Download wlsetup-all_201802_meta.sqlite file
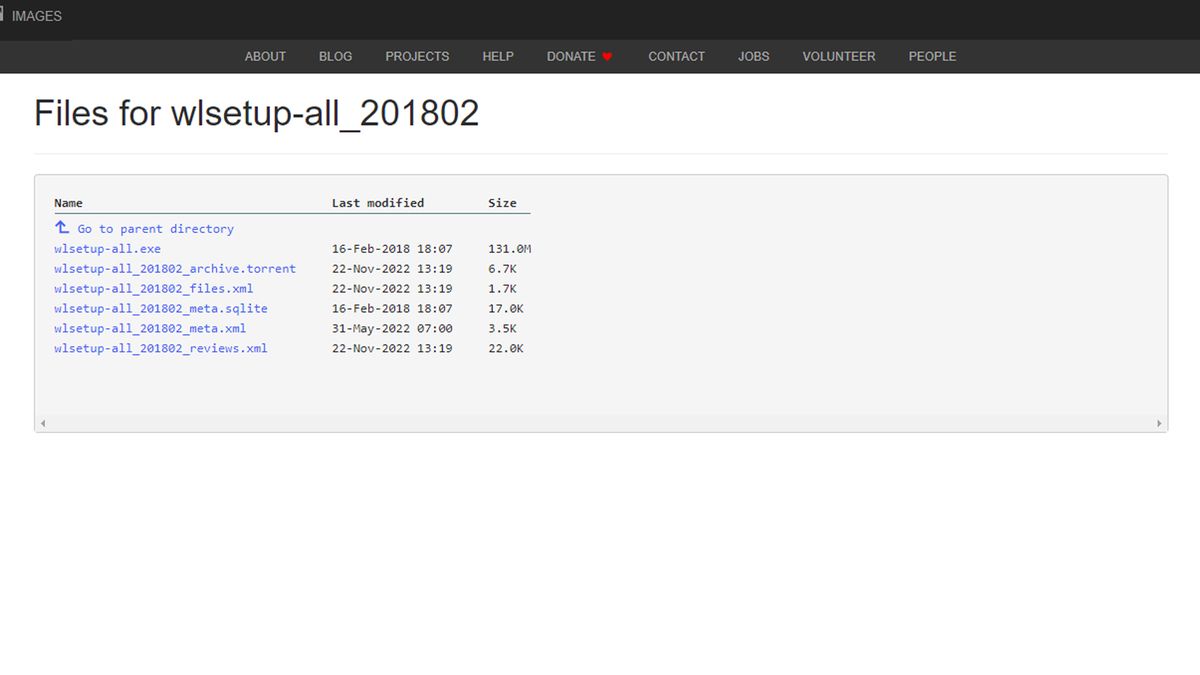Screen dimensions: 1200x675 (161, 309)
